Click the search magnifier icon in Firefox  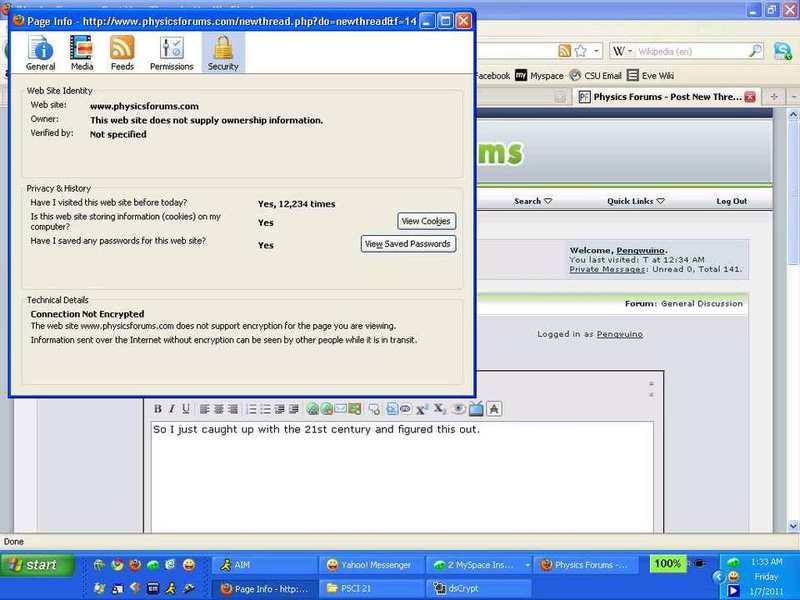pos(756,51)
